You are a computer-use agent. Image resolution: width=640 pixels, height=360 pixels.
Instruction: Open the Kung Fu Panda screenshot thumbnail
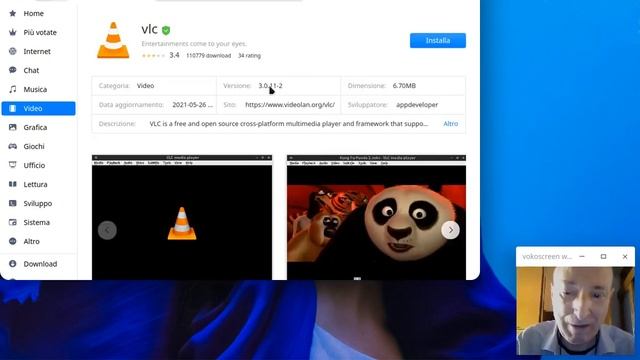(x=376, y=218)
